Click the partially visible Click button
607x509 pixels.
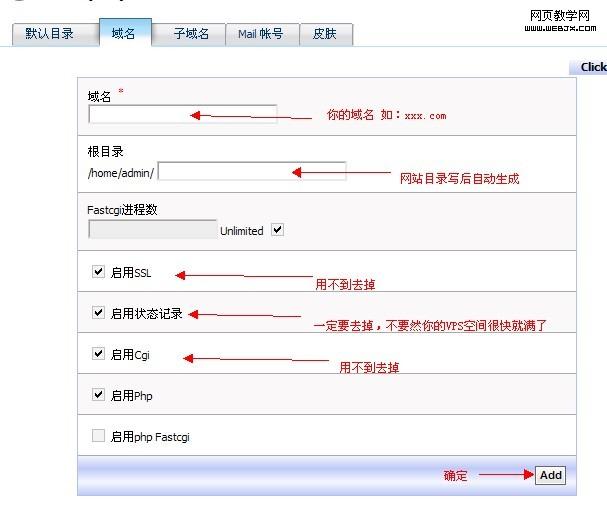tap(592, 67)
